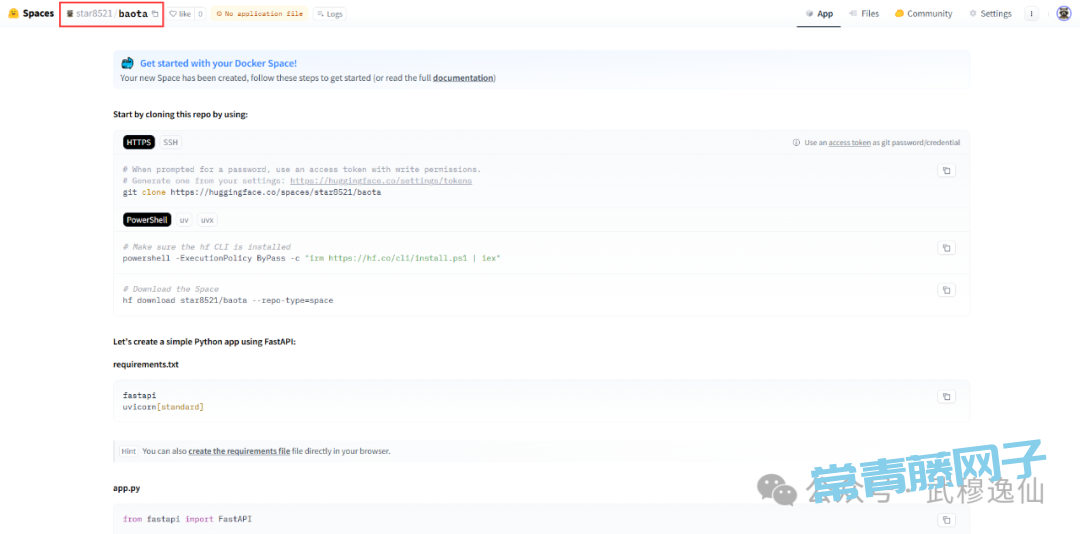
Task: Open the Settings tab
Action: [990, 14]
